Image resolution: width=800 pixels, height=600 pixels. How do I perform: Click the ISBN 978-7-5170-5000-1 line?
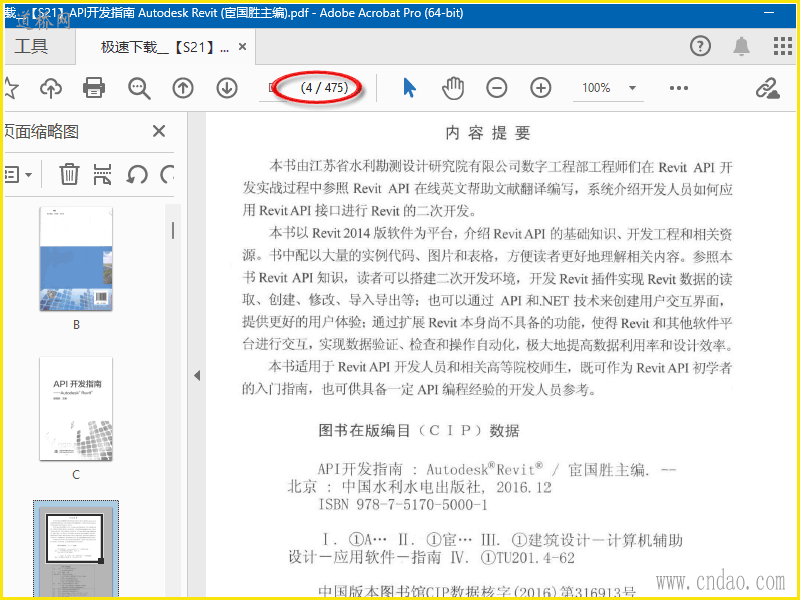pos(403,505)
